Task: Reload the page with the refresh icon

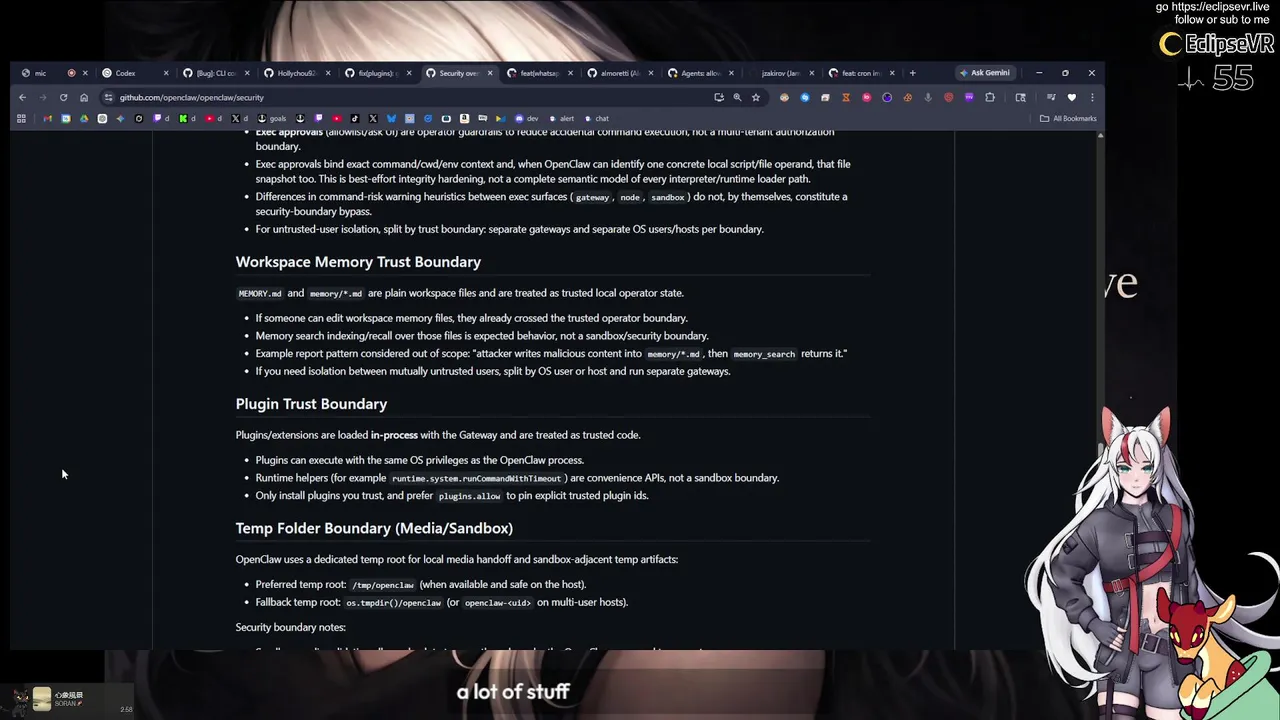Action: (x=63, y=97)
